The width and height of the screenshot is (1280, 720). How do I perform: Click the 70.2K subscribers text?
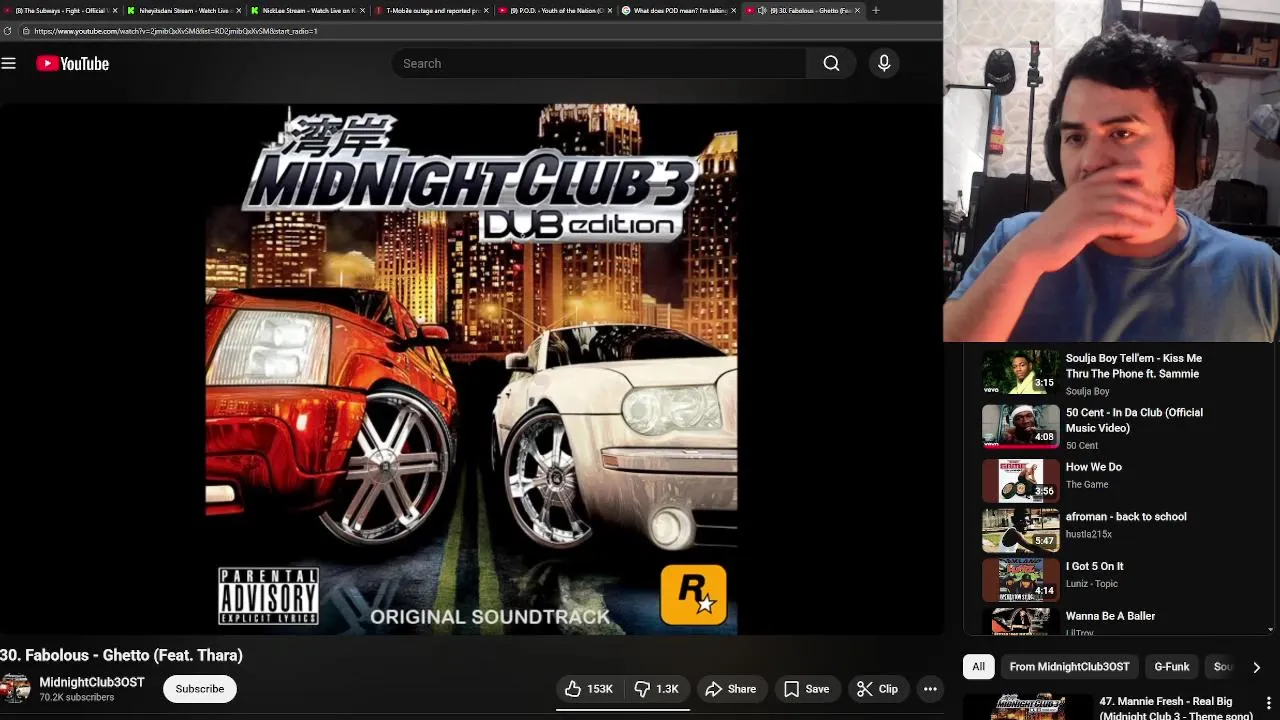click(77, 697)
